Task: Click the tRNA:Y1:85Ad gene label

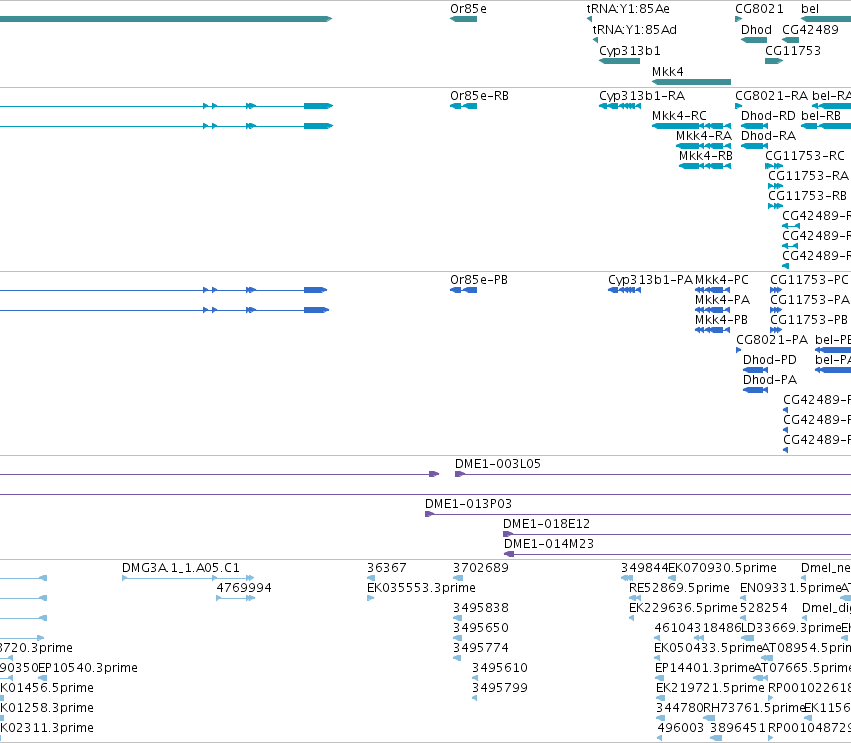Action: click(x=634, y=29)
